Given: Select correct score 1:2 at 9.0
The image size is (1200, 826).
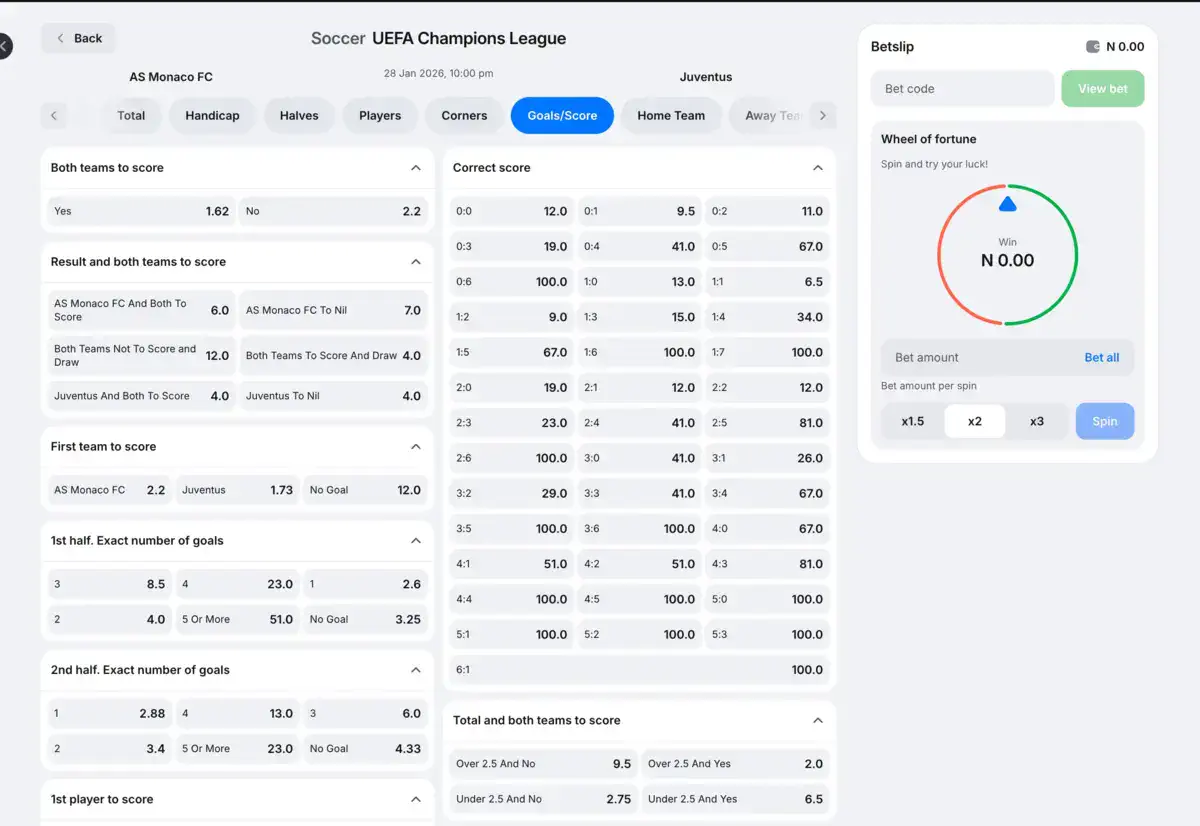Looking at the screenshot, I should coord(511,317).
